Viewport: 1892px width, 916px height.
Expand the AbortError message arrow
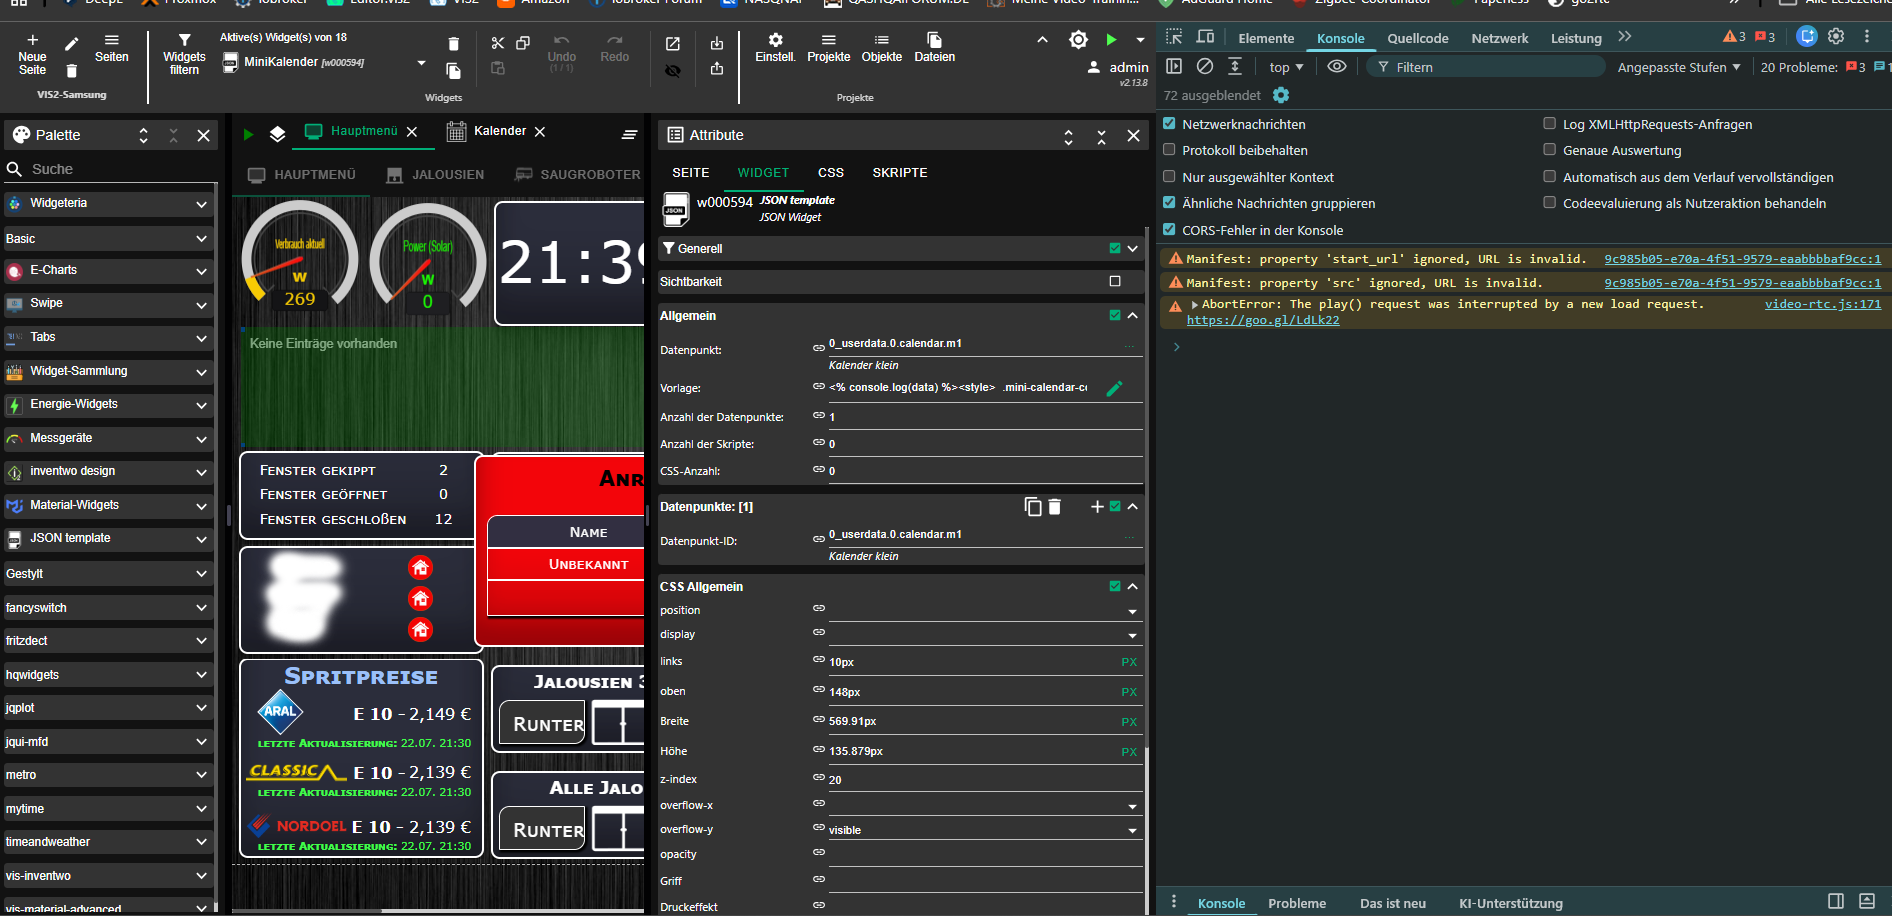(x=1194, y=304)
